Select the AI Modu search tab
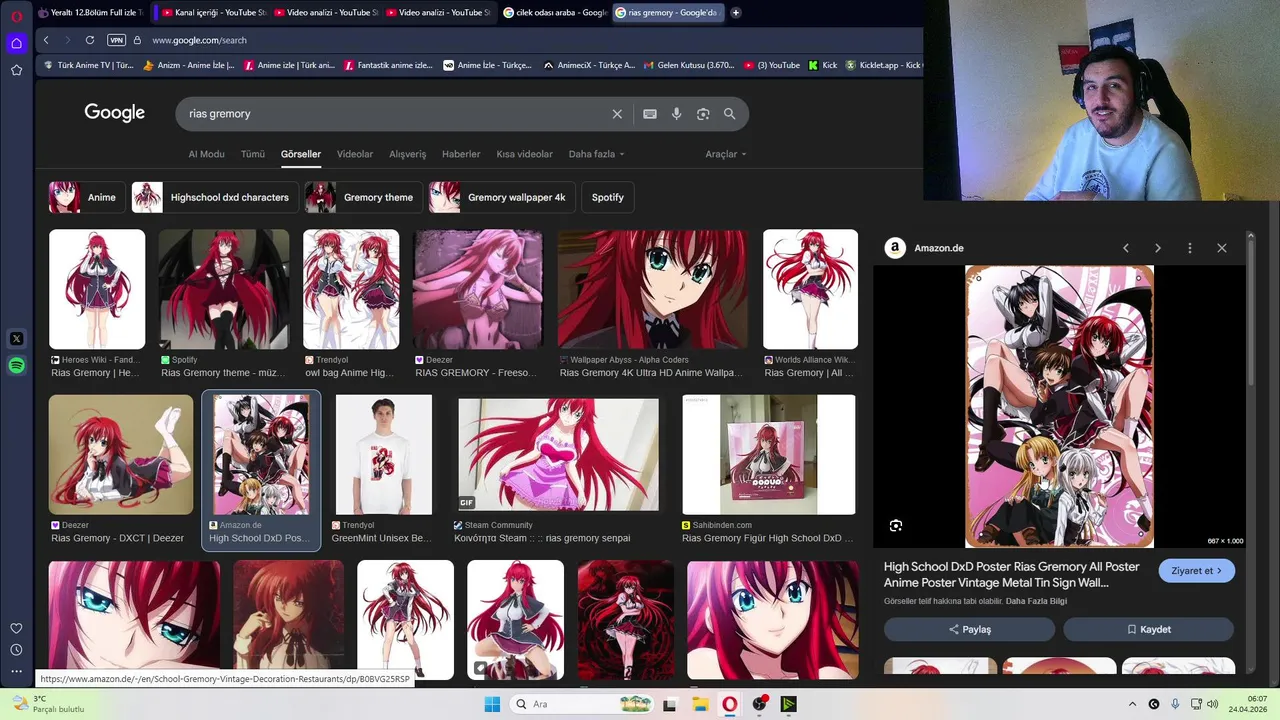The height and width of the screenshot is (720, 1280). tap(206, 154)
